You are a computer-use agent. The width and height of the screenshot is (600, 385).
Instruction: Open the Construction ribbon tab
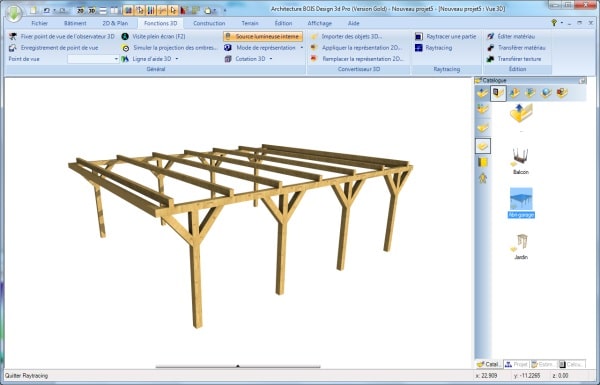pyautogui.click(x=209, y=23)
